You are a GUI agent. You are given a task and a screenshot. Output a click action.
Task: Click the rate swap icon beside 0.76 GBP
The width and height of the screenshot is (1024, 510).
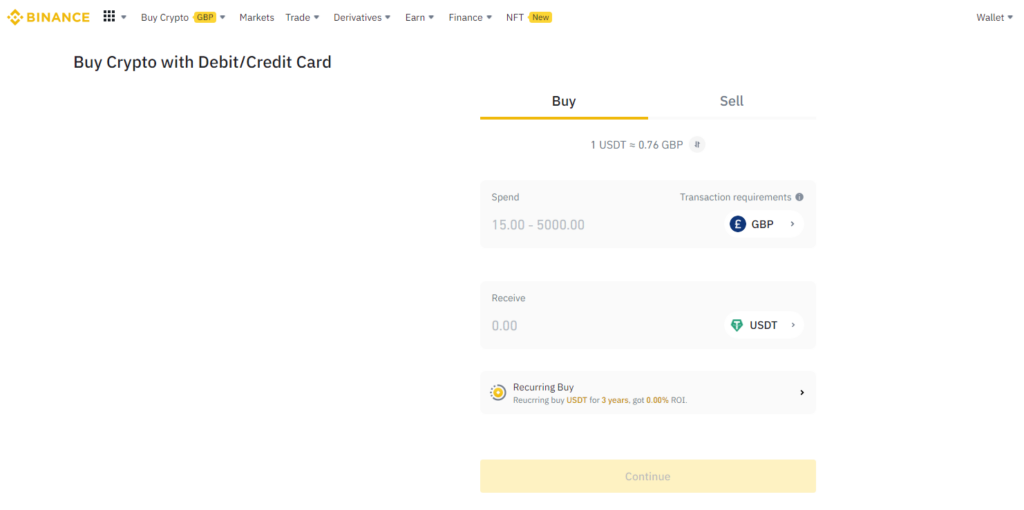pos(697,145)
